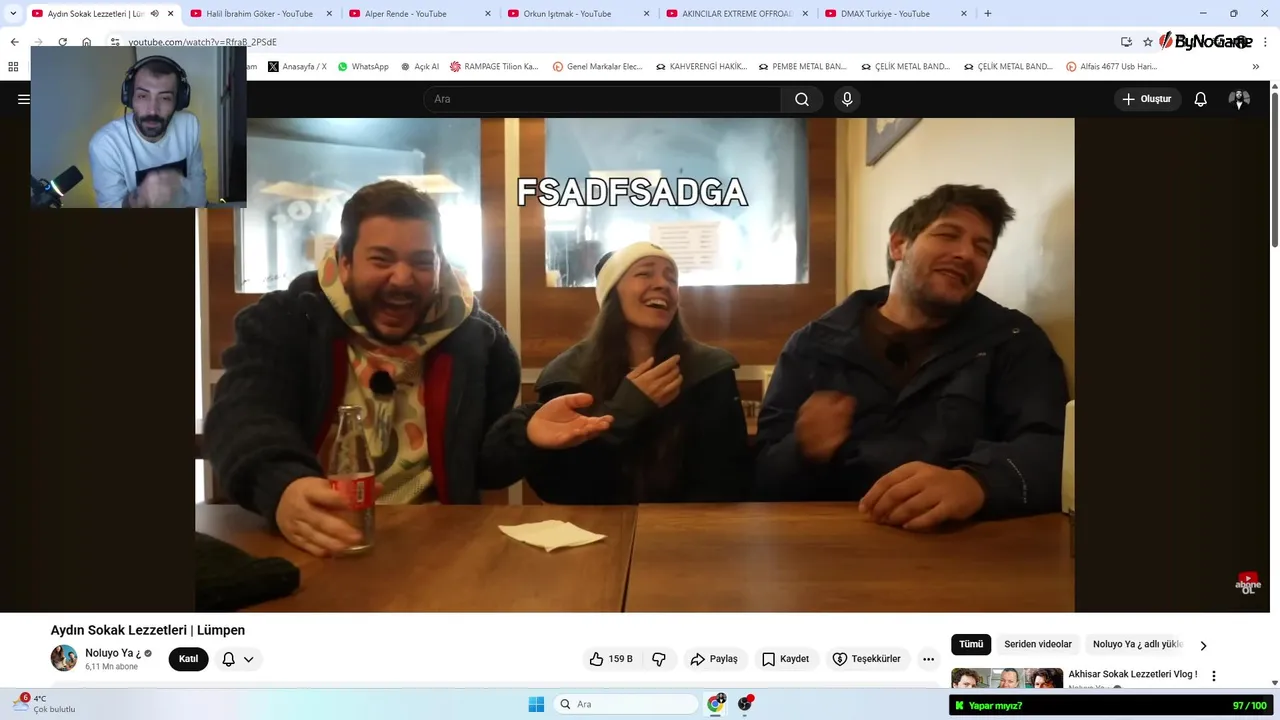This screenshot has height=720, width=1280.
Task: Click the install/cast icon in address bar
Action: click(x=1126, y=42)
